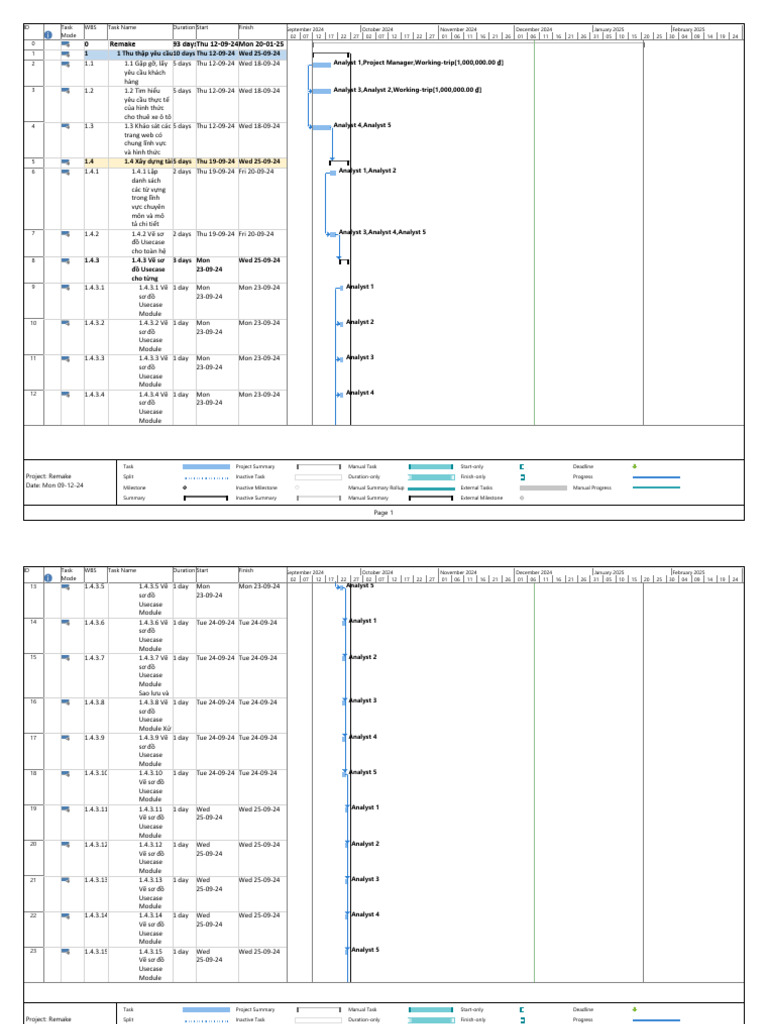Click 'Manual Progress' legend label
Image resolution: width=768 pixels, height=1024 pixels.
click(x=592, y=487)
